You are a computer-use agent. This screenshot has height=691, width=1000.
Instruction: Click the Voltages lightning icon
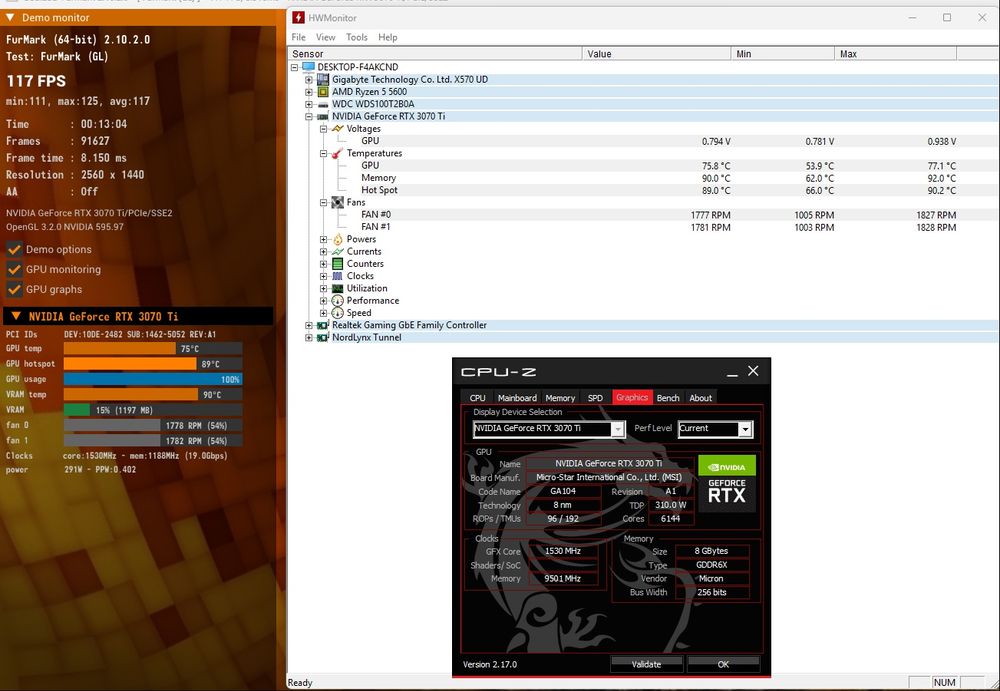[x=337, y=128]
